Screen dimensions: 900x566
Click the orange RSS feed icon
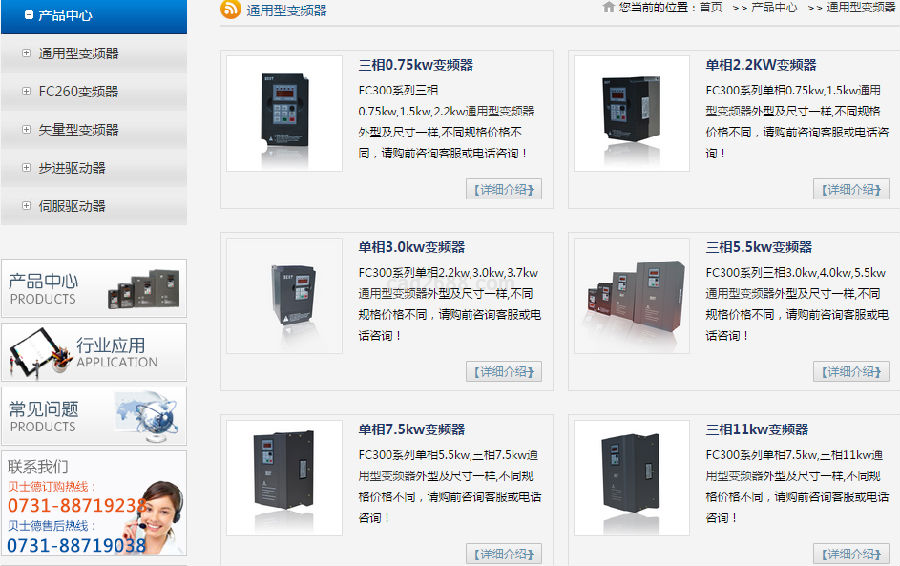pos(230,9)
